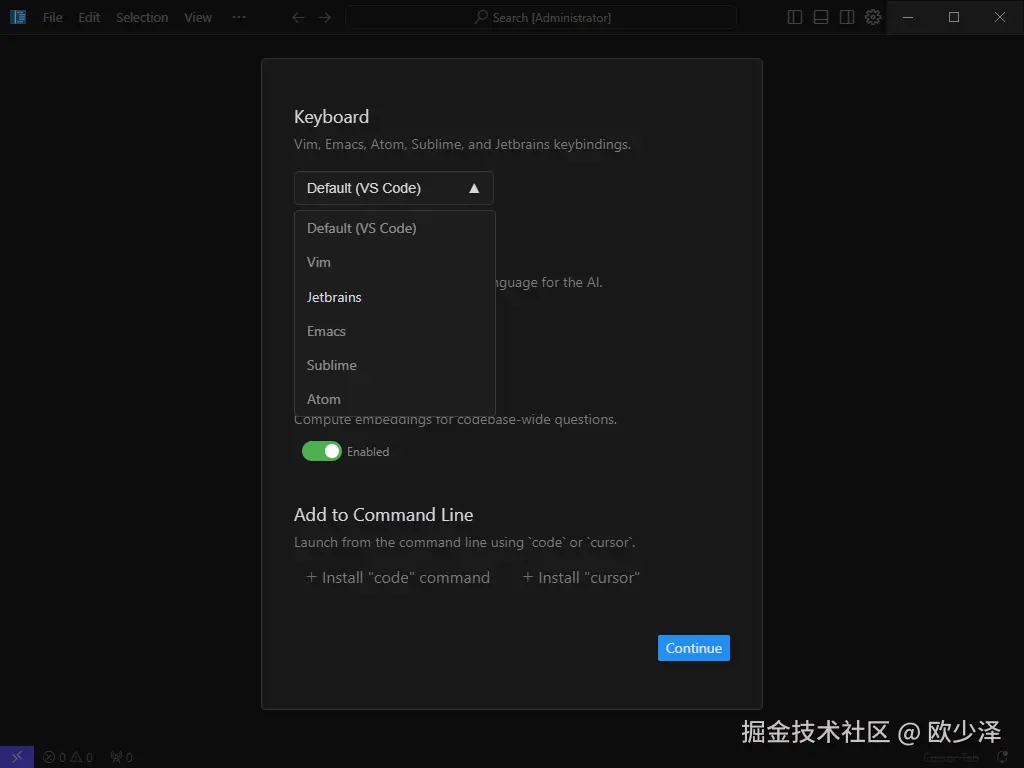Image resolution: width=1024 pixels, height=768 pixels.
Task: Toggle the secondary sidebar layout icon
Action: pyautogui.click(x=847, y=18)
